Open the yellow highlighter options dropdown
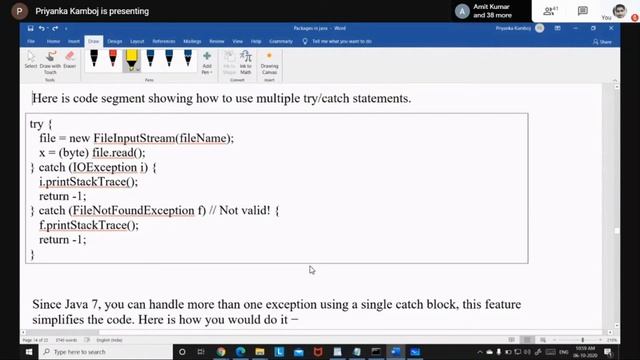The width and height of the screenshot is (640, 360). (x=138, y=70)
